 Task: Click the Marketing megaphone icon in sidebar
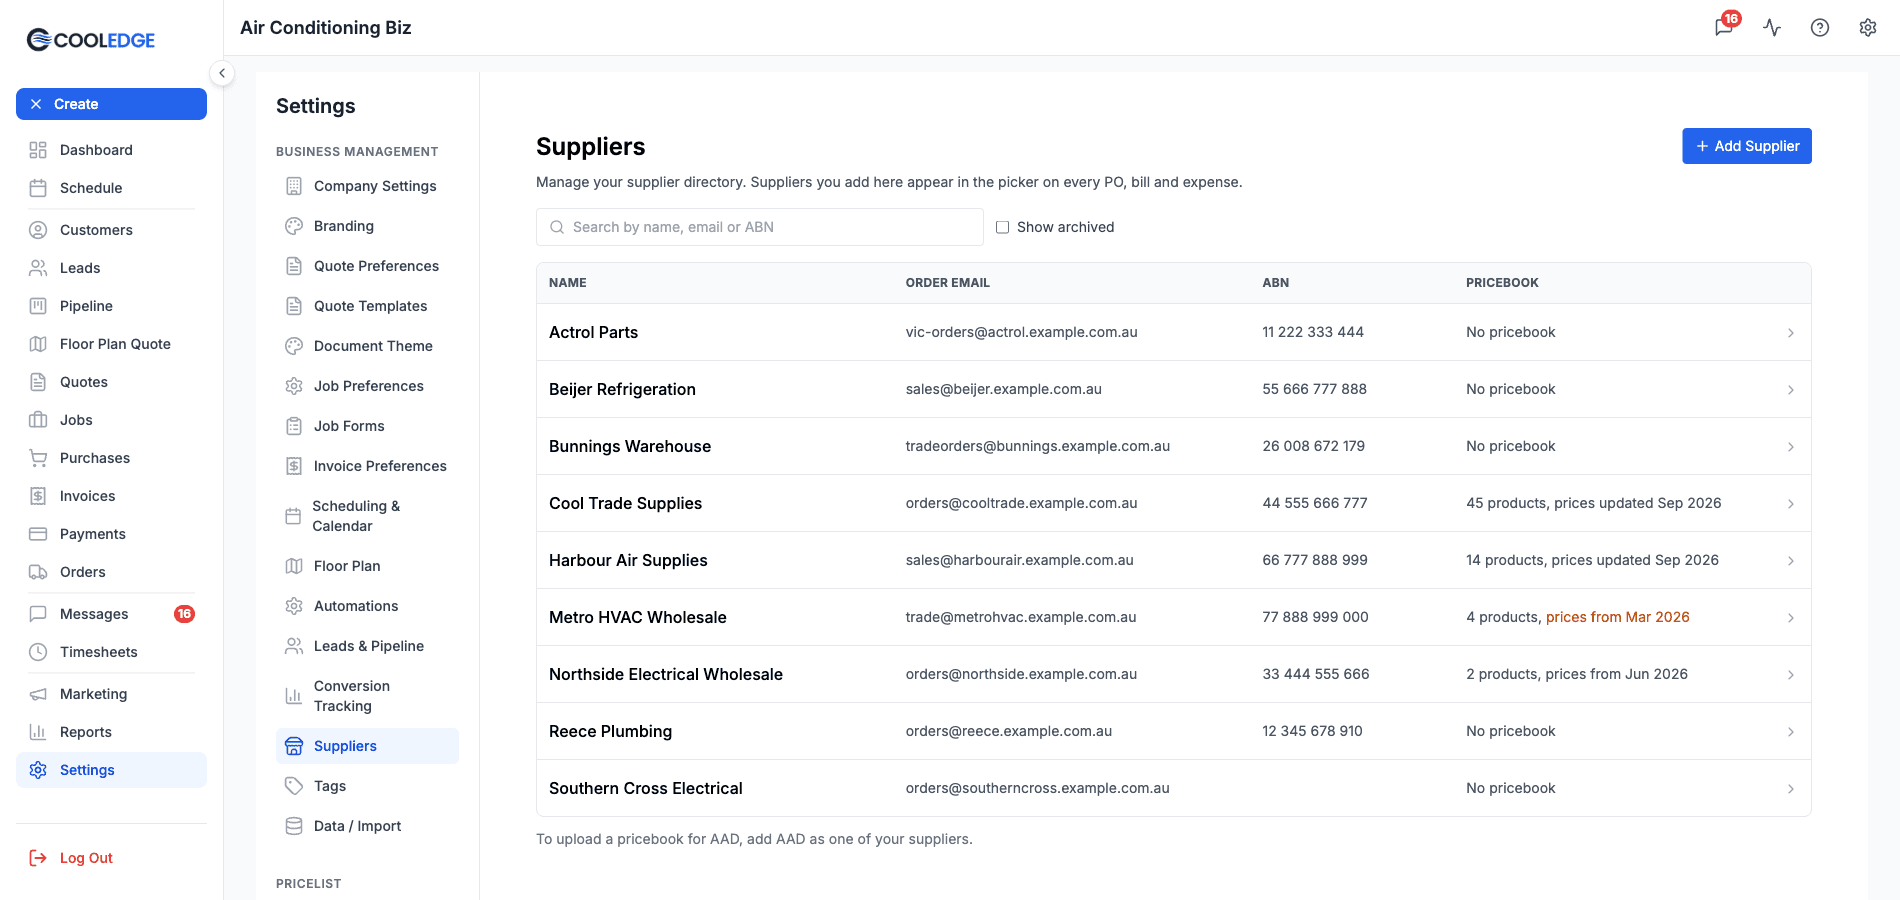tap(38, 694)
